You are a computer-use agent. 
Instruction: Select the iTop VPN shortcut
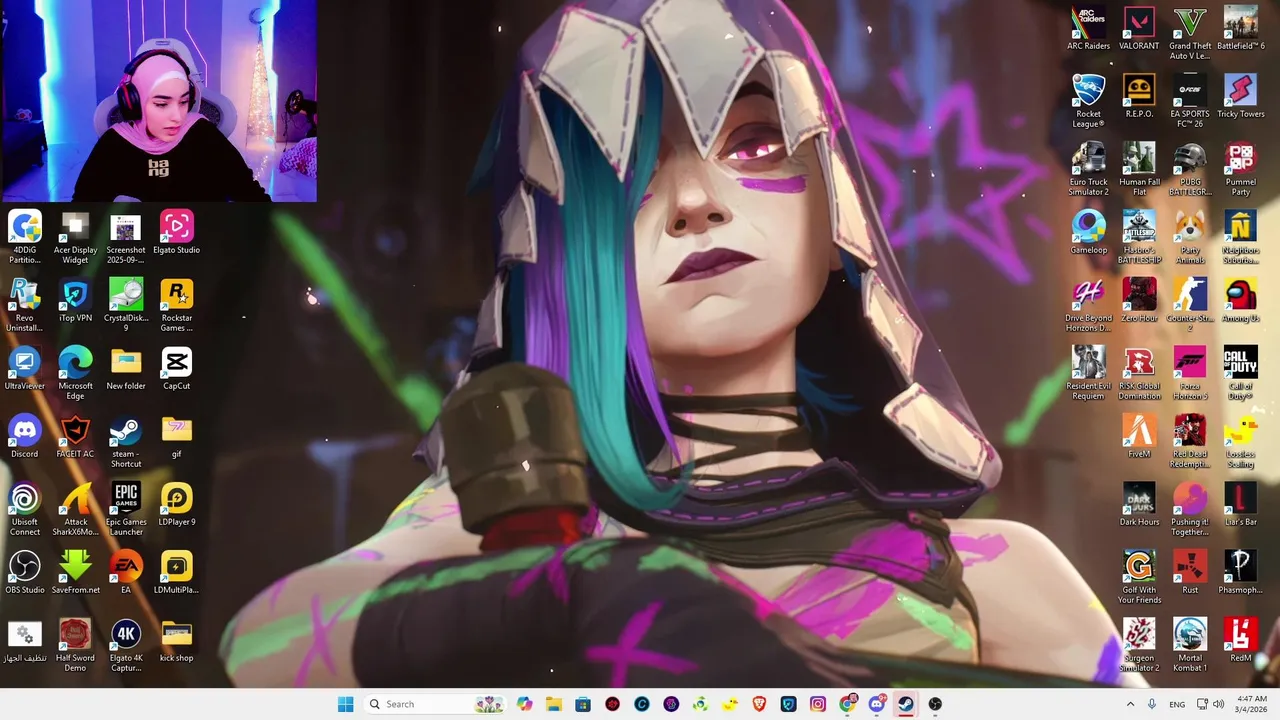(75, 301)
